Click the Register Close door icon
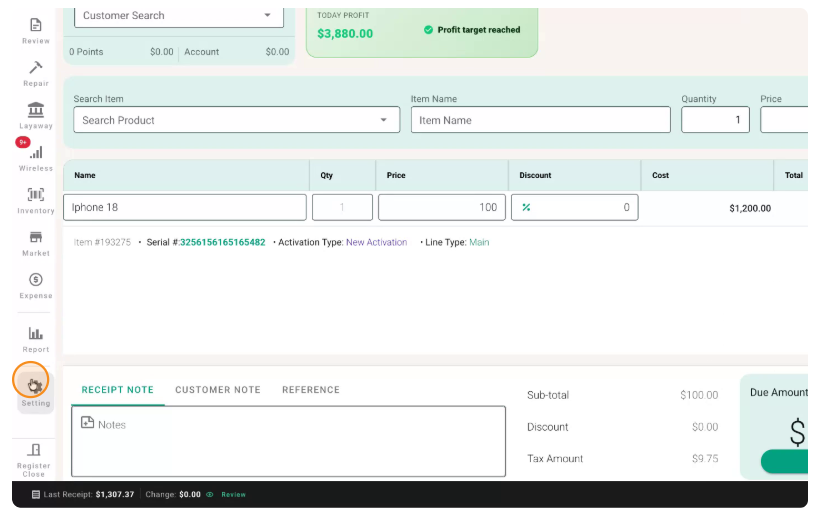 [34, 450]
